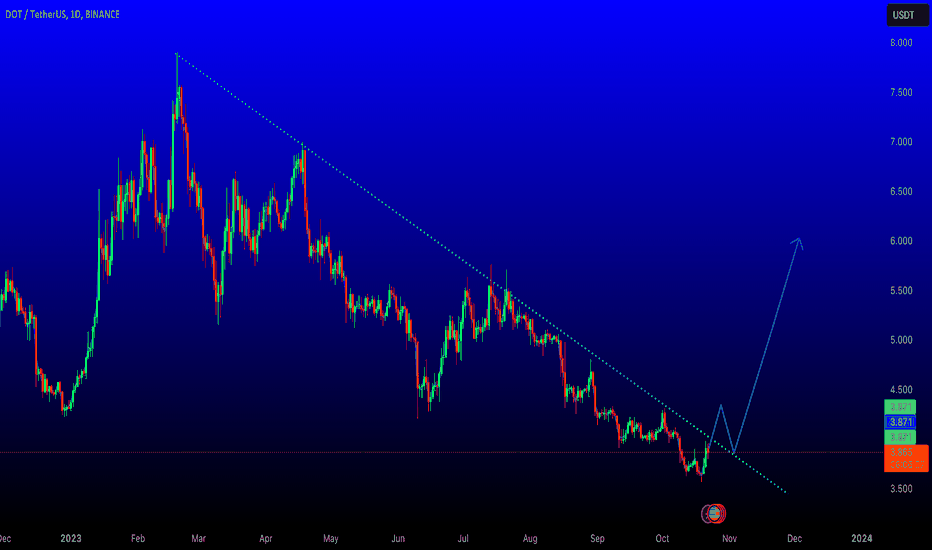Click the 6.000 price axis label

(901, 241)
